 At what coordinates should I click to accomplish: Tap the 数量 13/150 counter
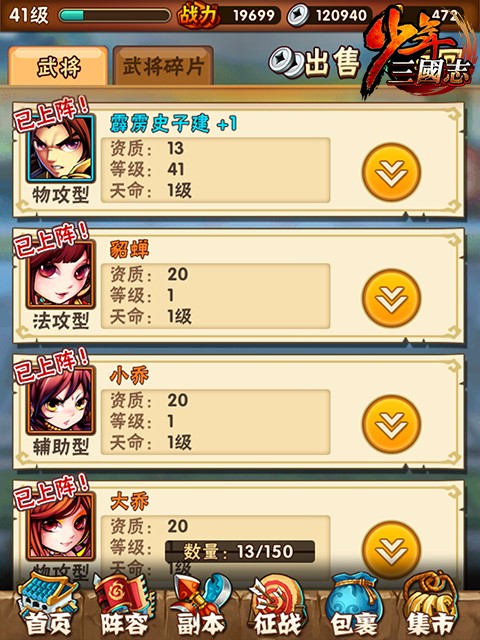pyautogui.click(x=240, y=552)
